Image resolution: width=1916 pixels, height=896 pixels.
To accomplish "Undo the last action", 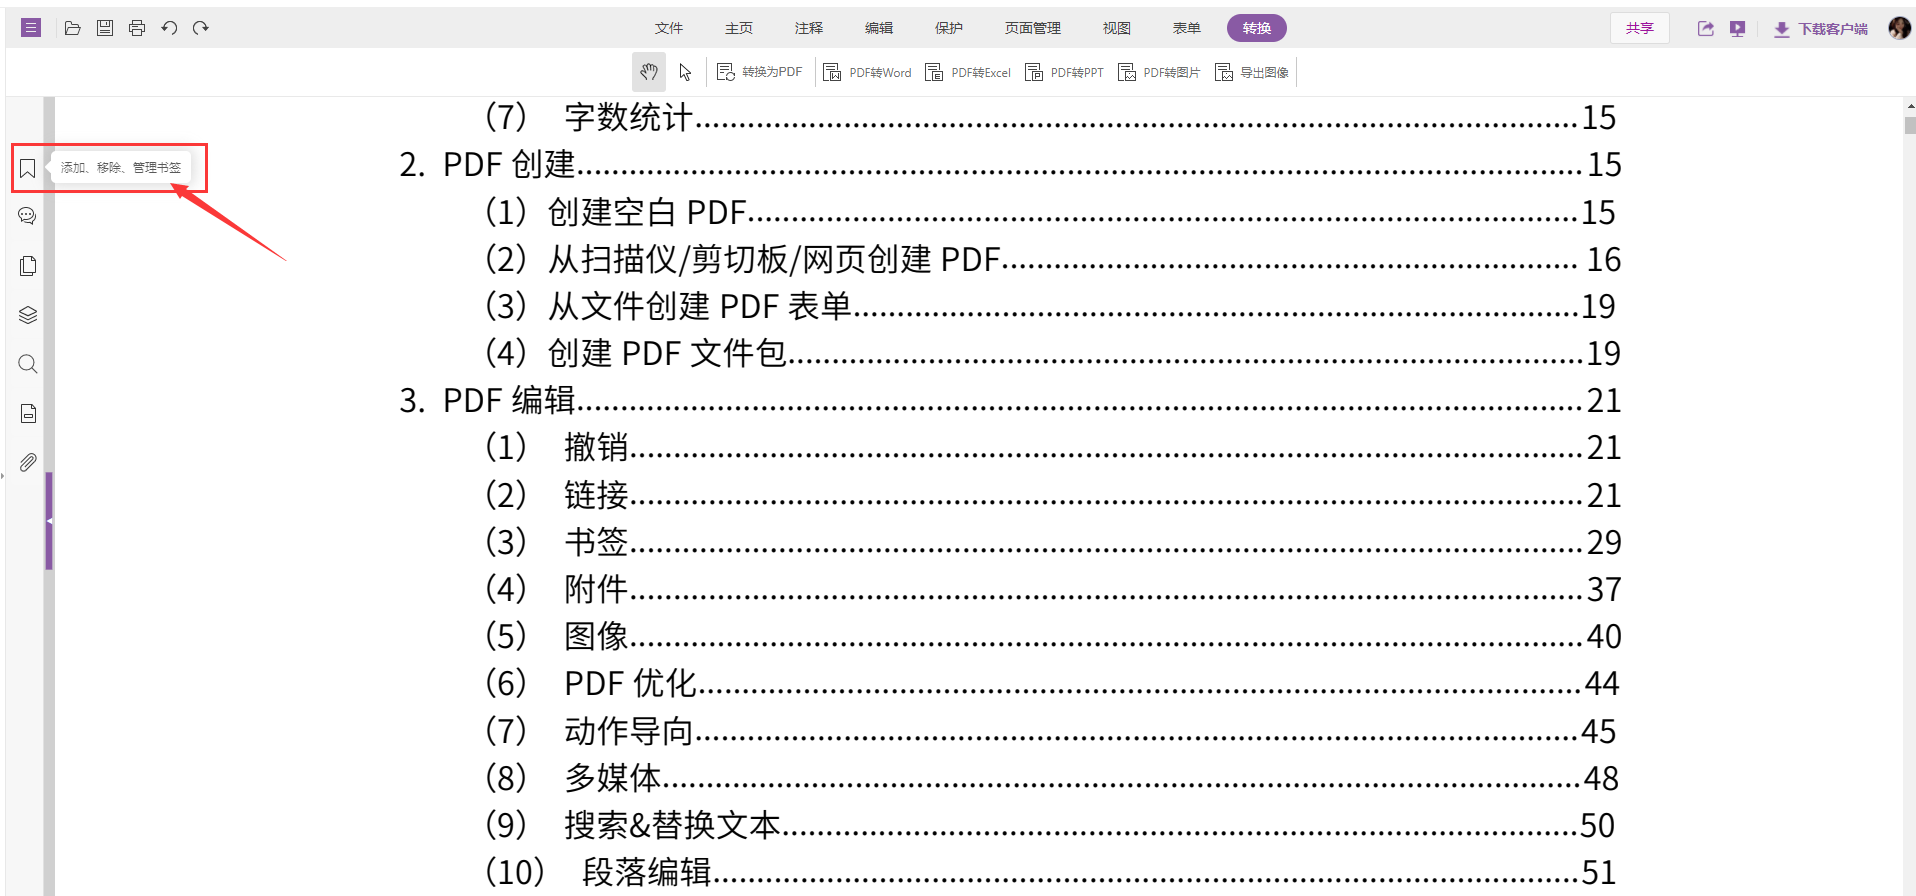I will pyautogui.click(x=169, y=28).
